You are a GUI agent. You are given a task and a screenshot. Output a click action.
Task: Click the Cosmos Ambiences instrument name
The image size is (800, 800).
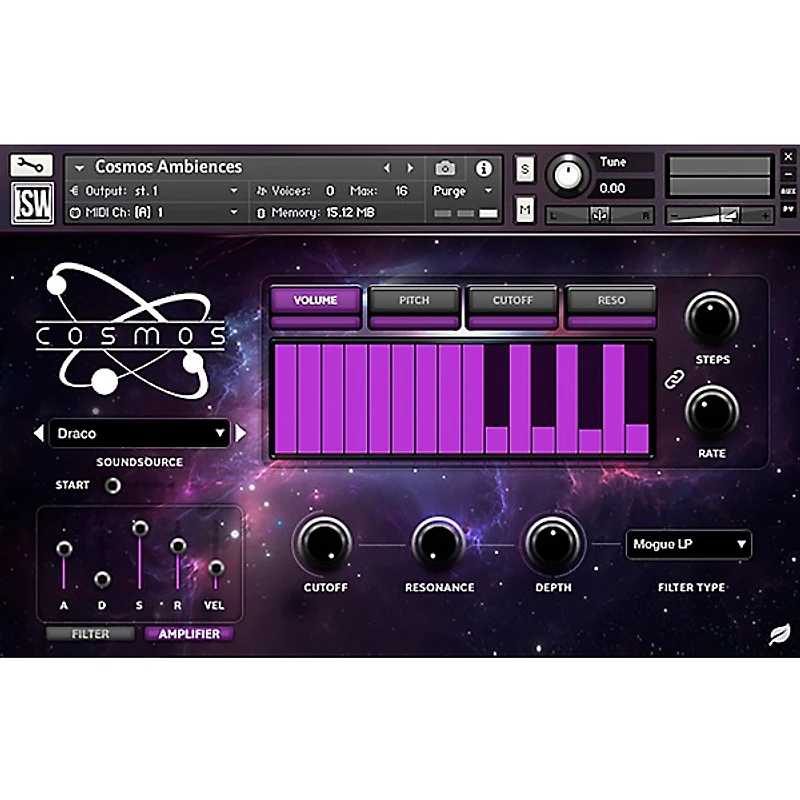tap(168, 167)
